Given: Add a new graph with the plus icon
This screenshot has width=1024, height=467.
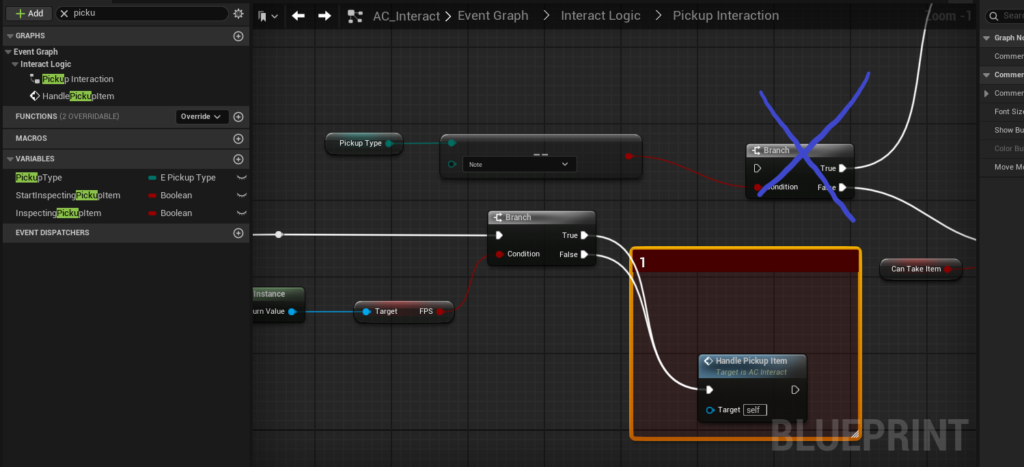Looking at the screenshot, I should tap(238, 36).
